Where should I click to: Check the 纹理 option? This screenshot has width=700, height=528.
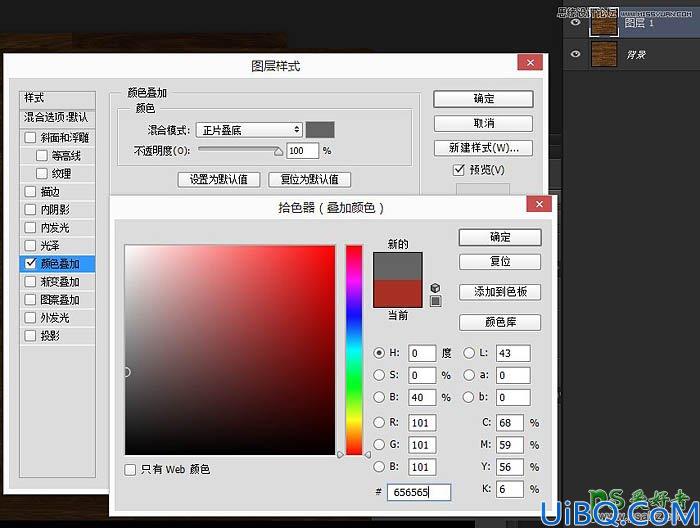(42, 173)
